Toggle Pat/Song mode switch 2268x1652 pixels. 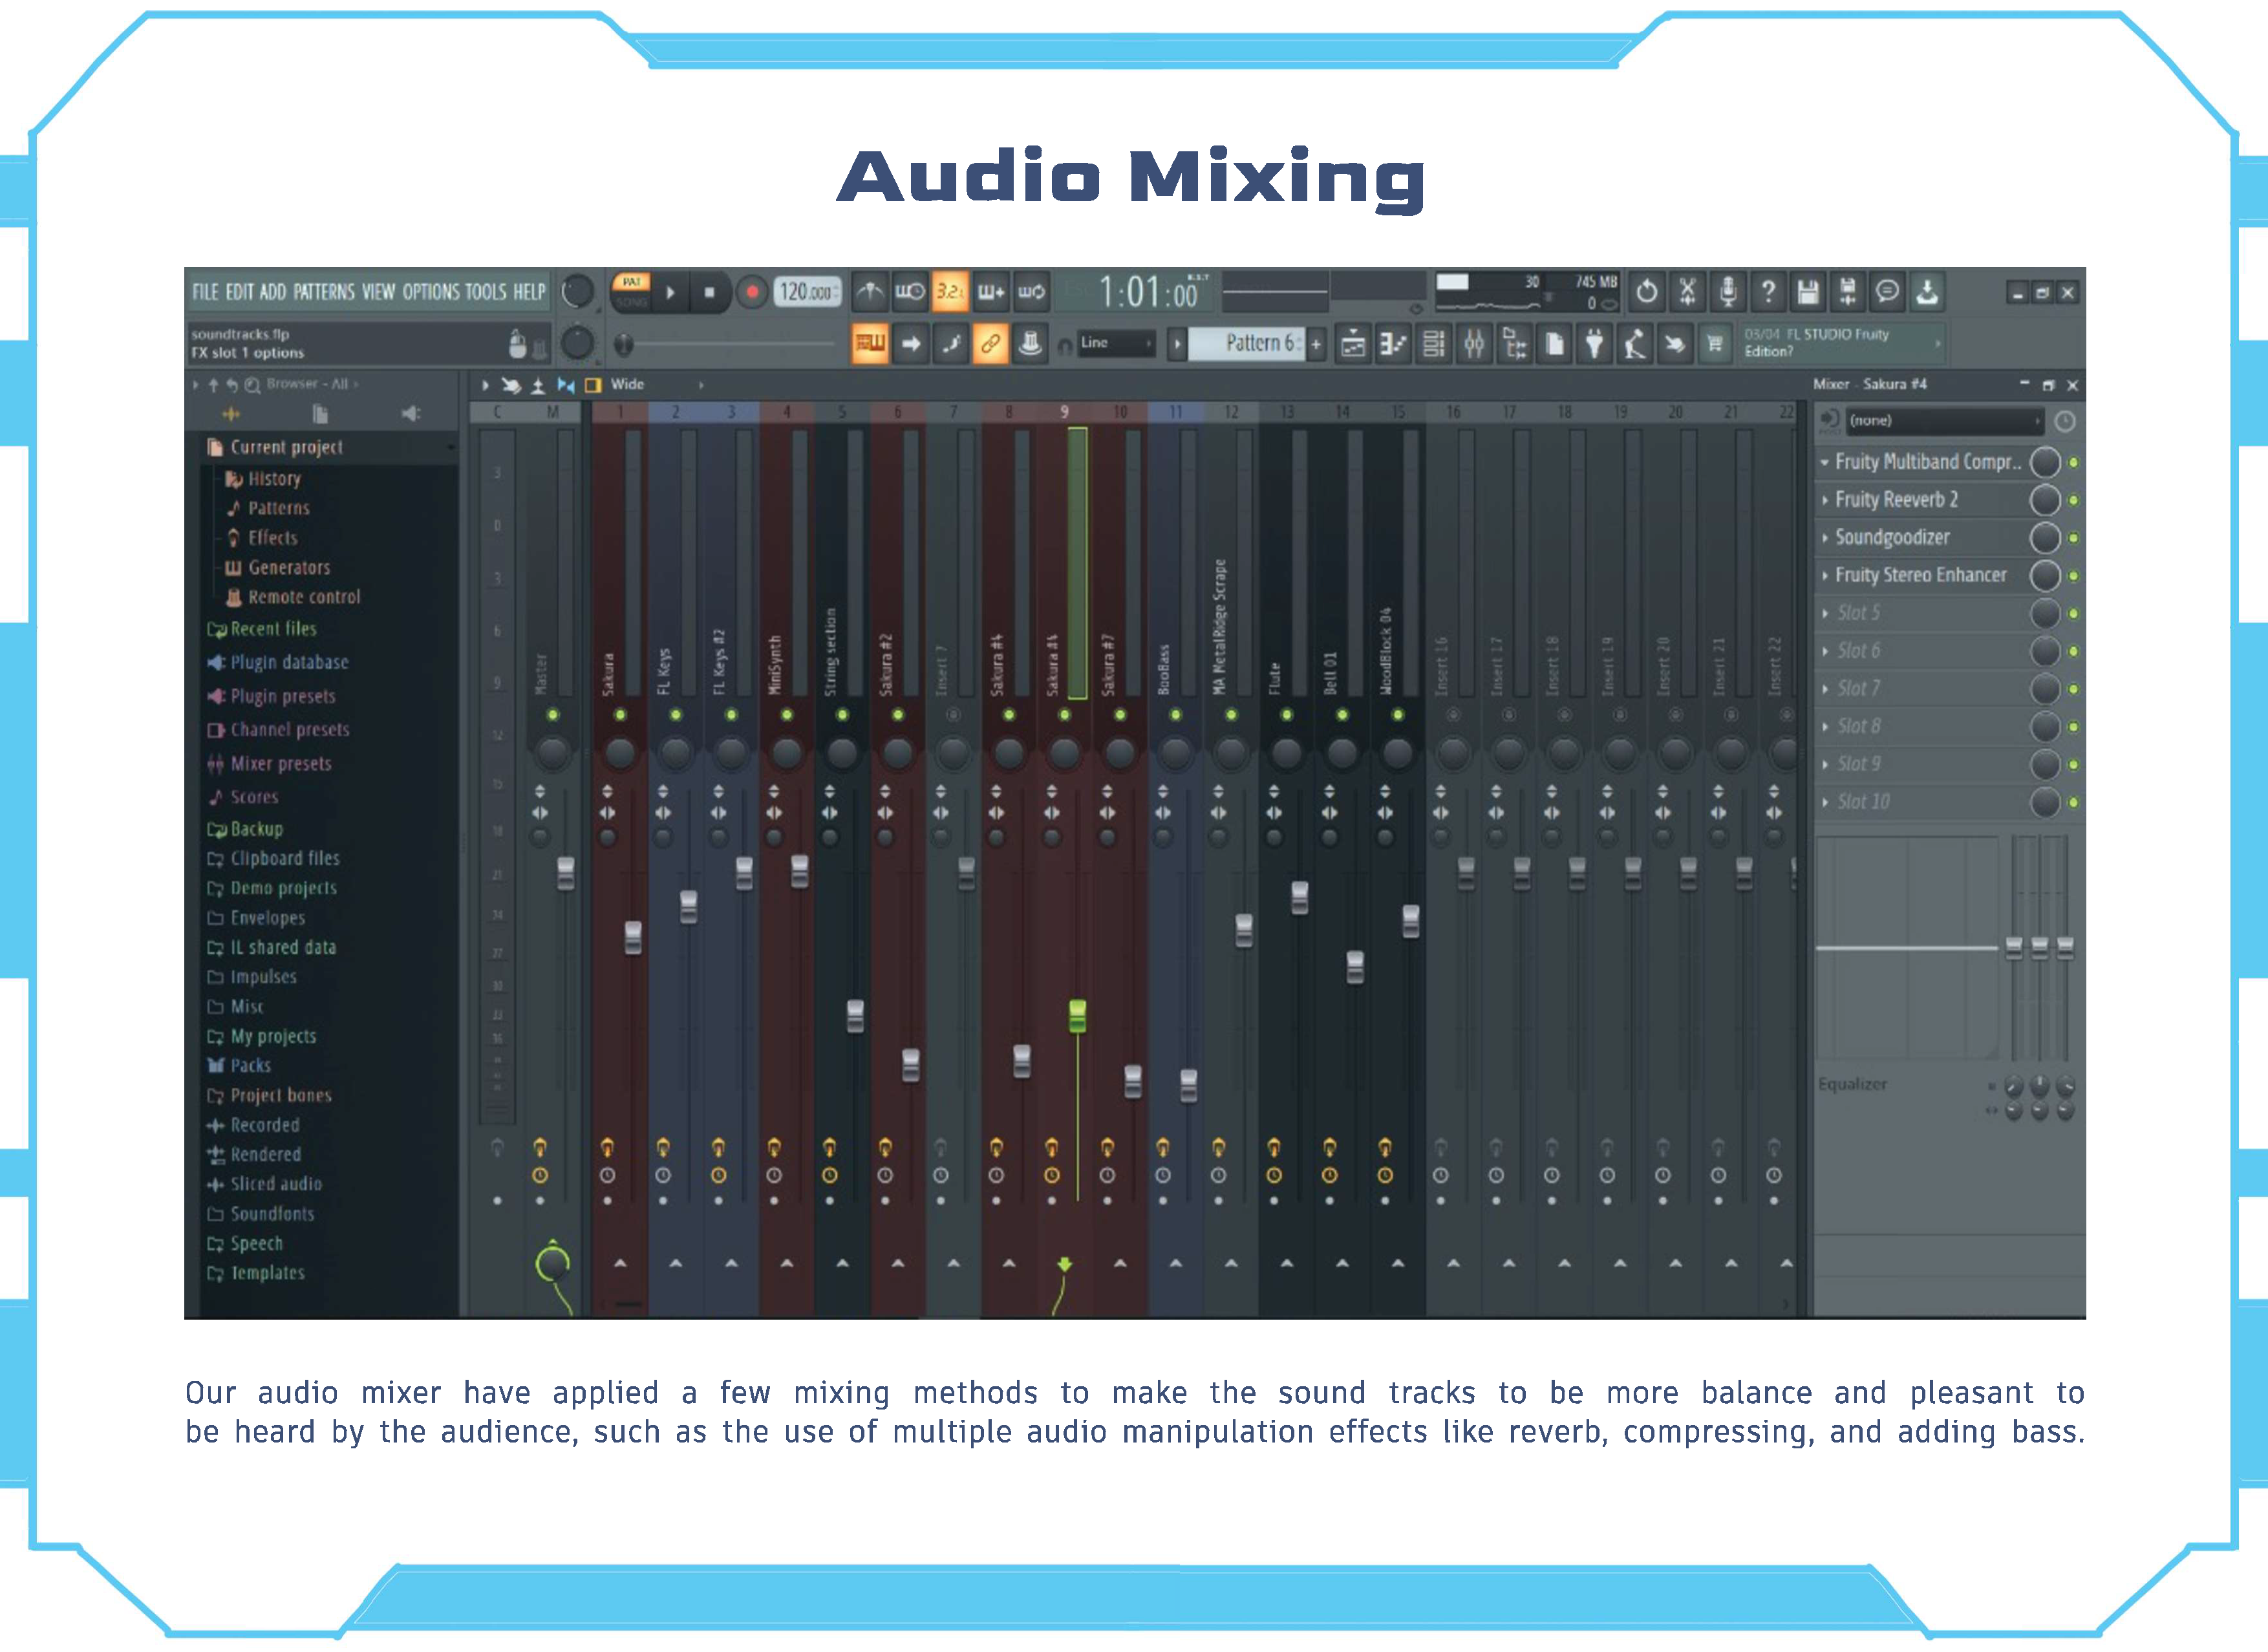tap(631, 291)
